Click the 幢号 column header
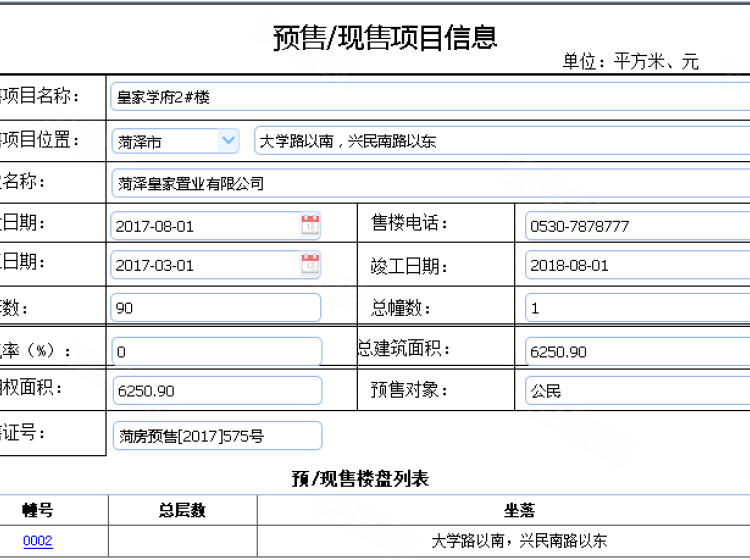The image size is (750, 560). (x=38, y=511)
